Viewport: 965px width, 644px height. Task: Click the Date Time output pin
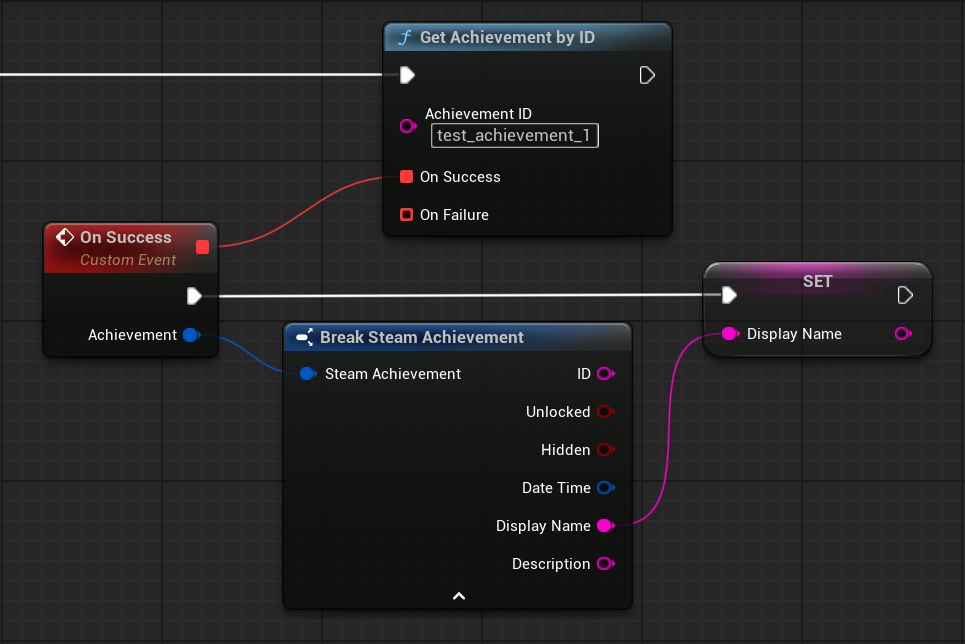tap(605, 488)
